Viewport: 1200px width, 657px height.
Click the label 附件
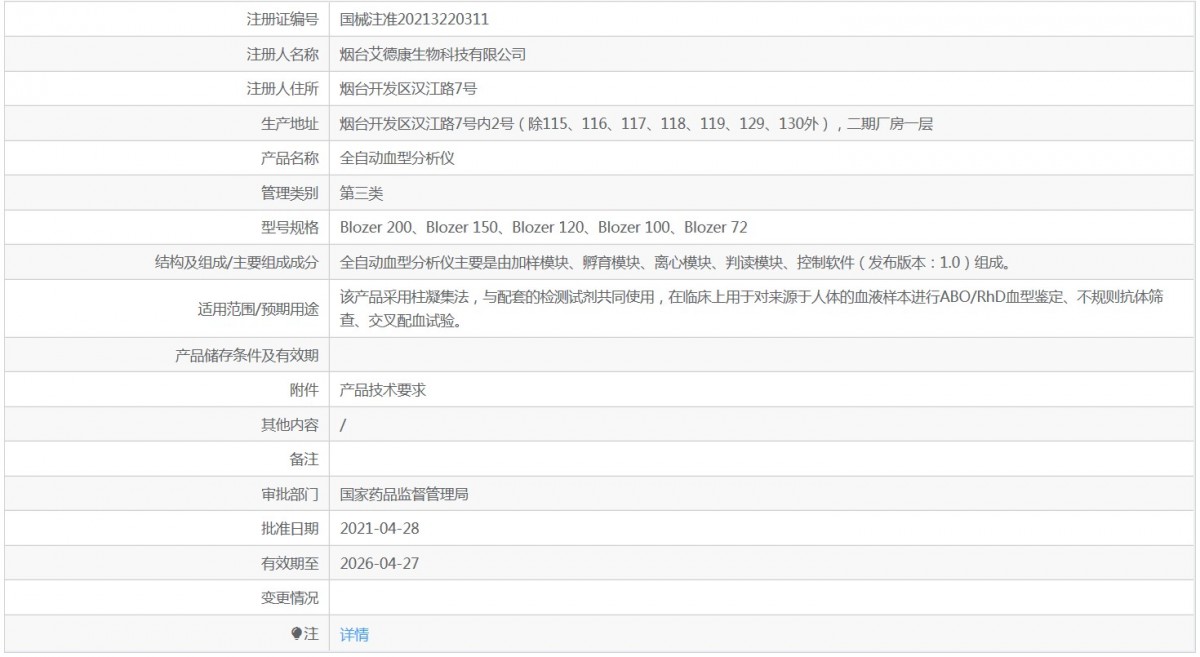(304, 390)
